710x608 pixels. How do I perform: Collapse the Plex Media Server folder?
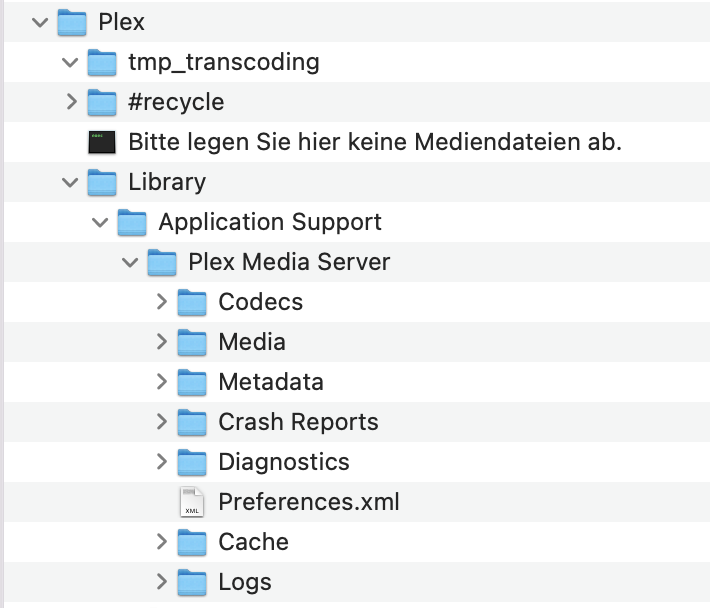pyautogui.click(x=130, y=262)
